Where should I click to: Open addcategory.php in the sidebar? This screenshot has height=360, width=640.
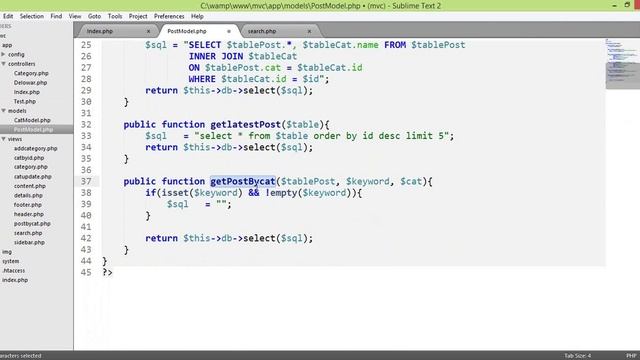click(x=36, y=148)
